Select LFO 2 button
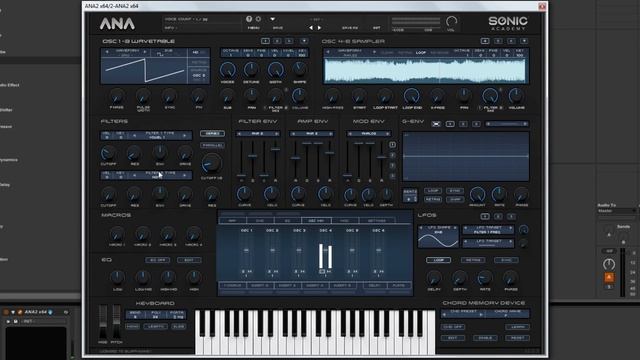640x360 pixels. pyautogui.click(x=498, y=216)
